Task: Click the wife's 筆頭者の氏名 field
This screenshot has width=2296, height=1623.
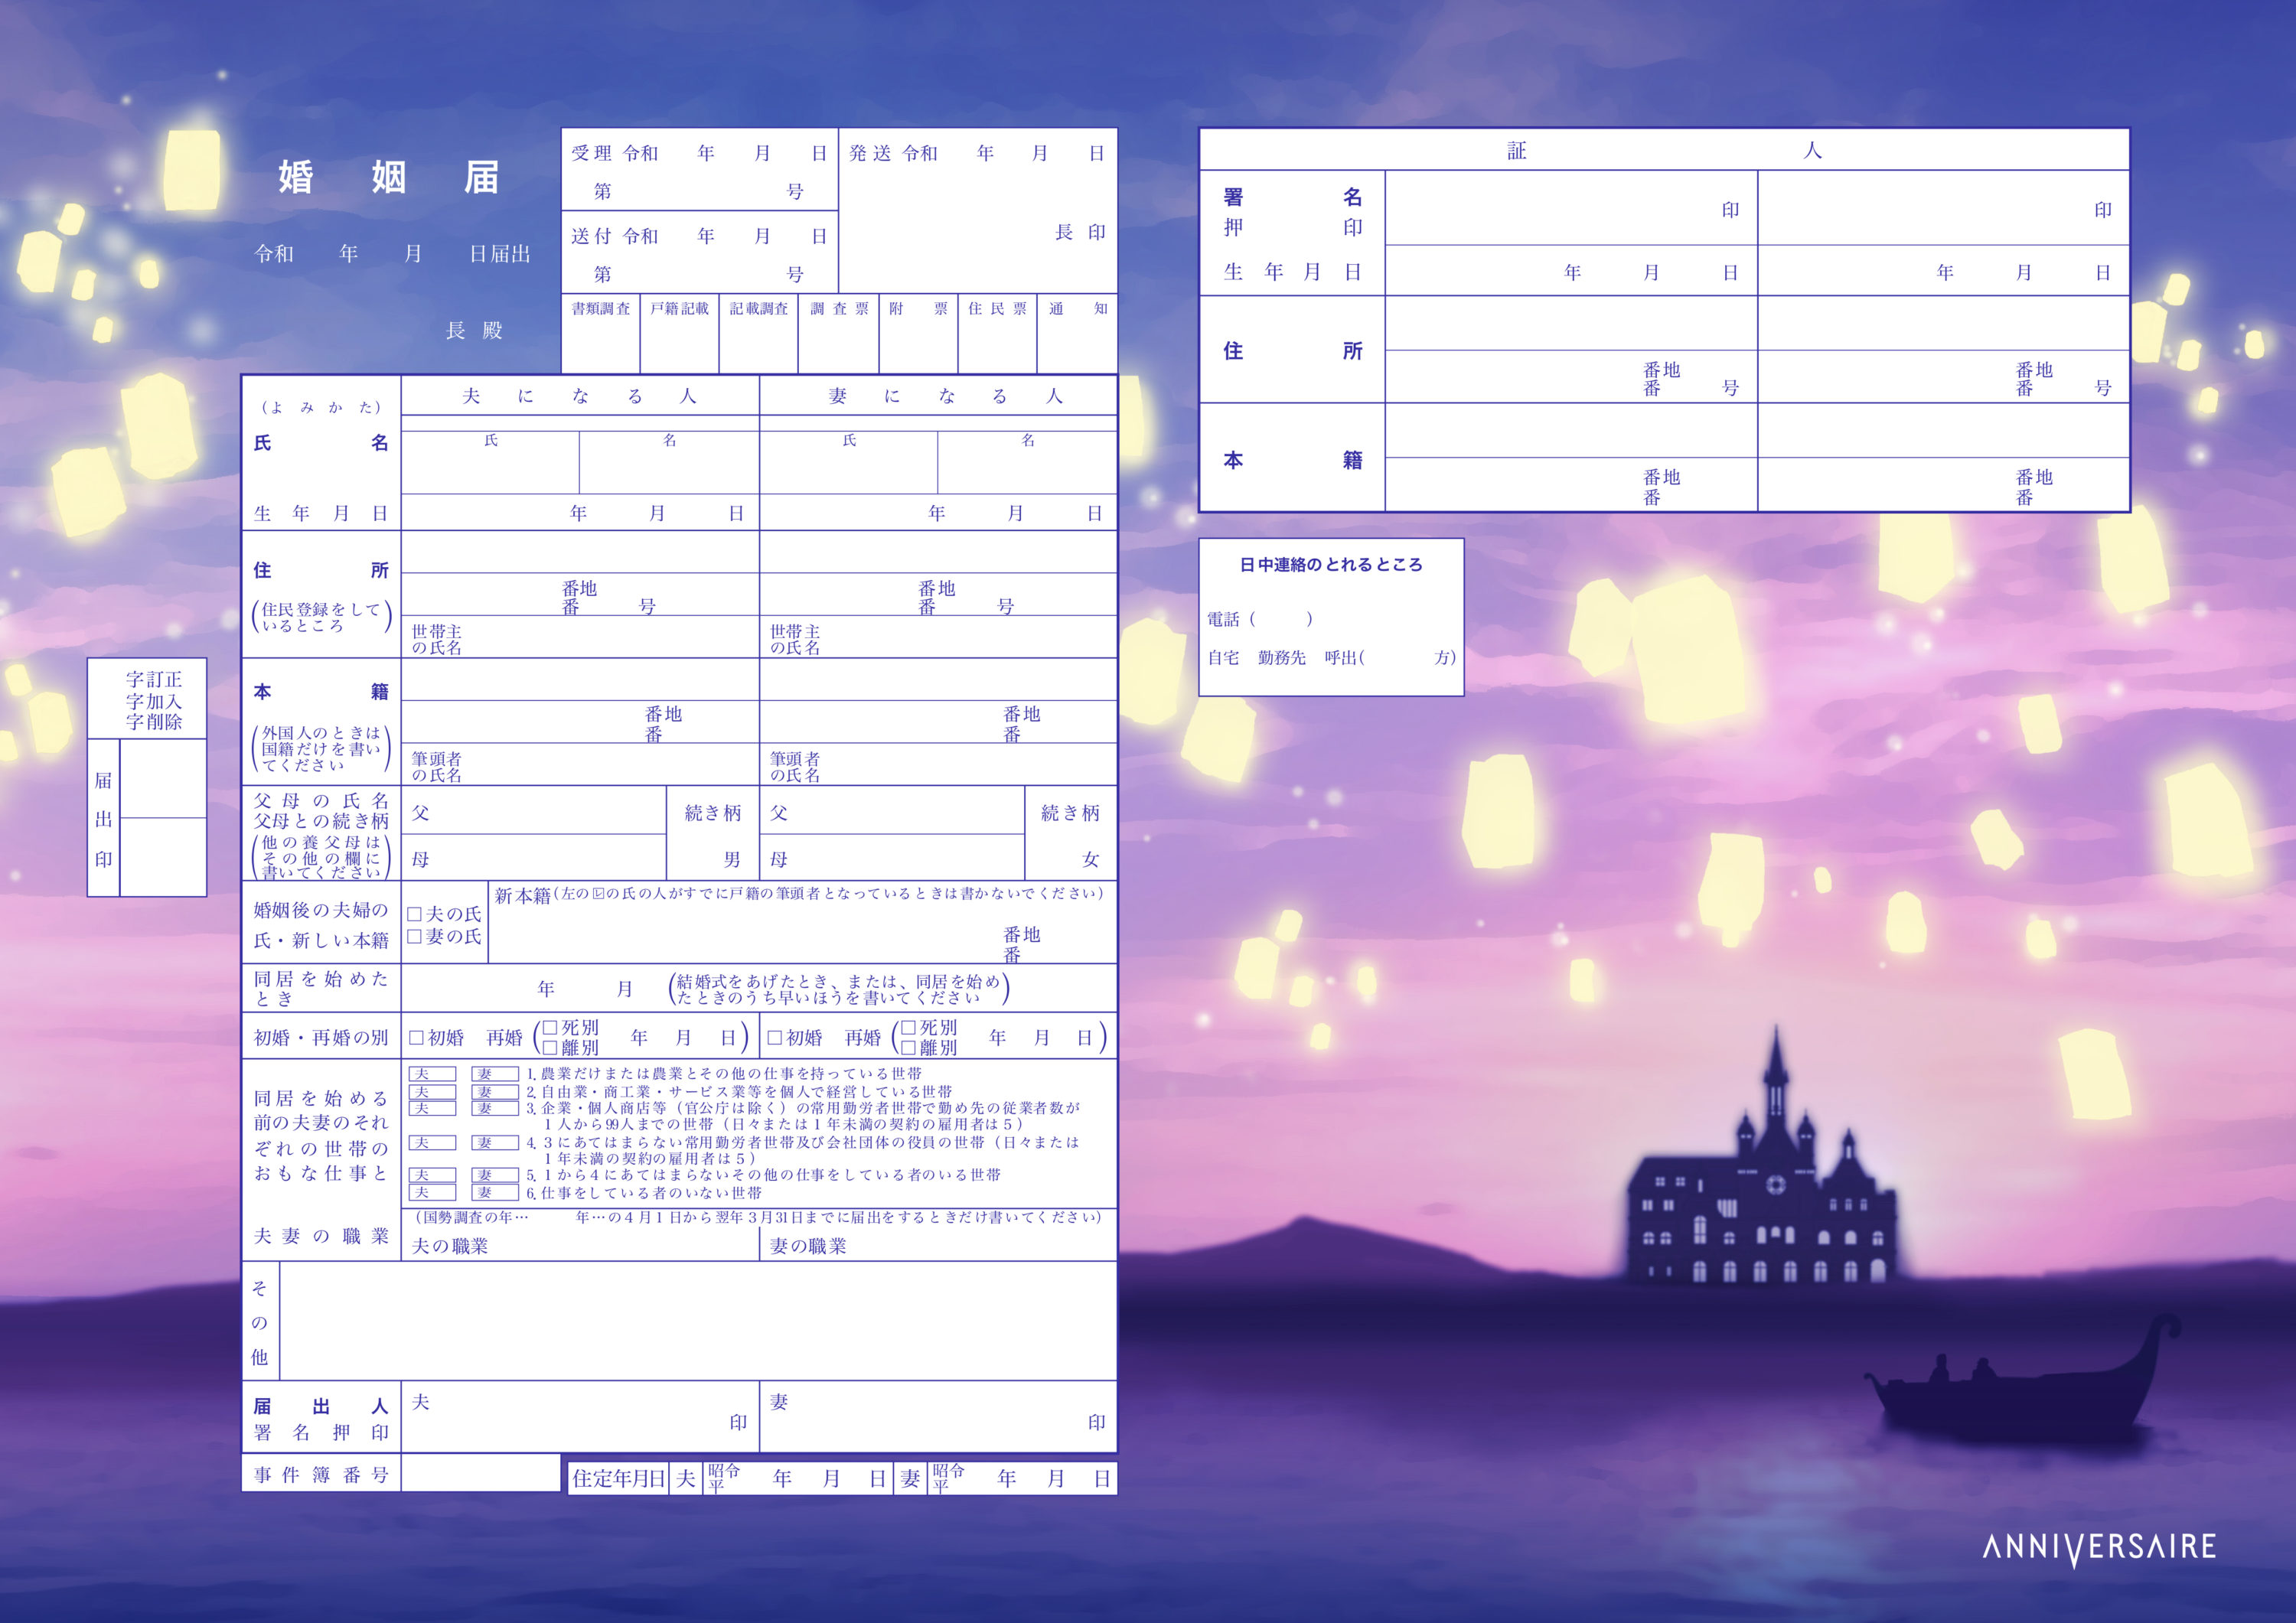Action: pos(938,765)
